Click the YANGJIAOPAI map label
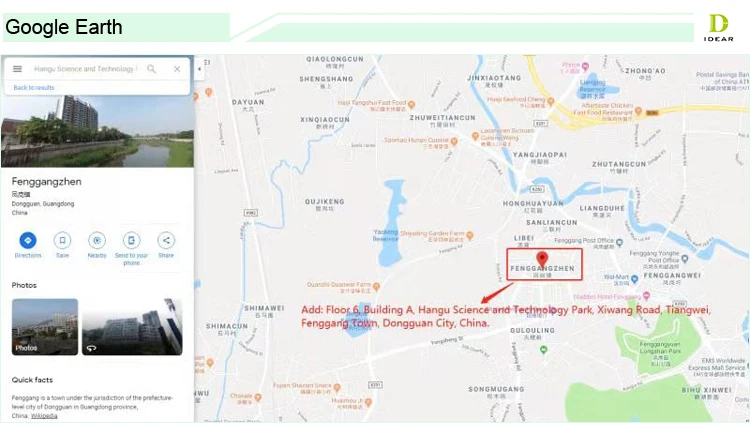 [540, 155]
